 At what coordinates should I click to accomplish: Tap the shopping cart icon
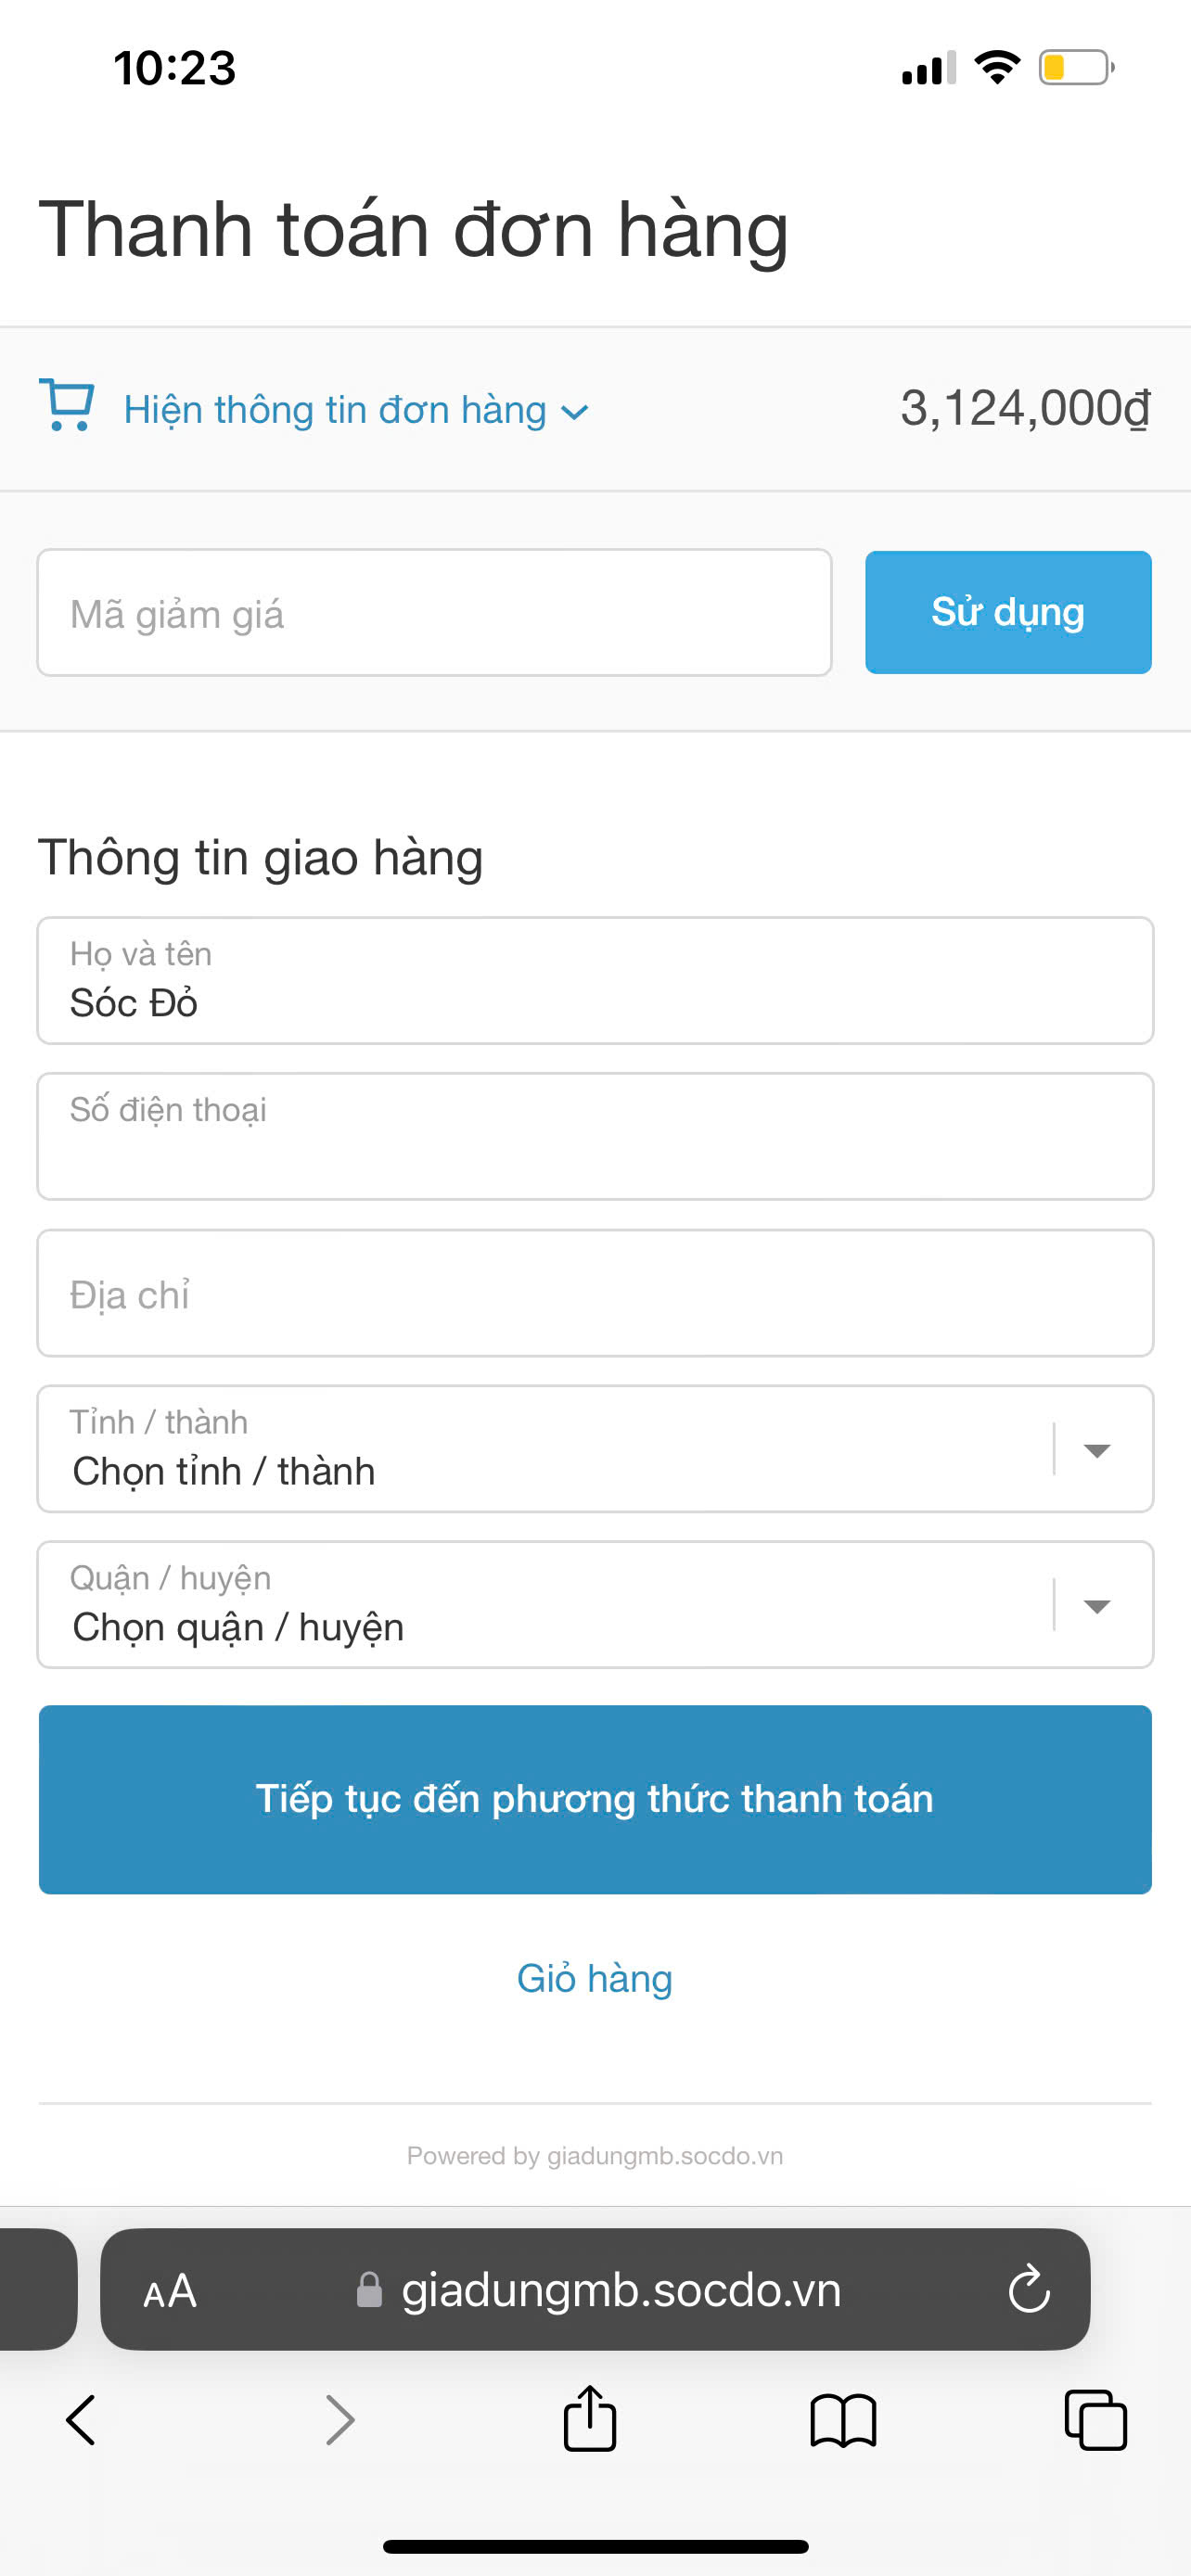[x=66, y=405]
